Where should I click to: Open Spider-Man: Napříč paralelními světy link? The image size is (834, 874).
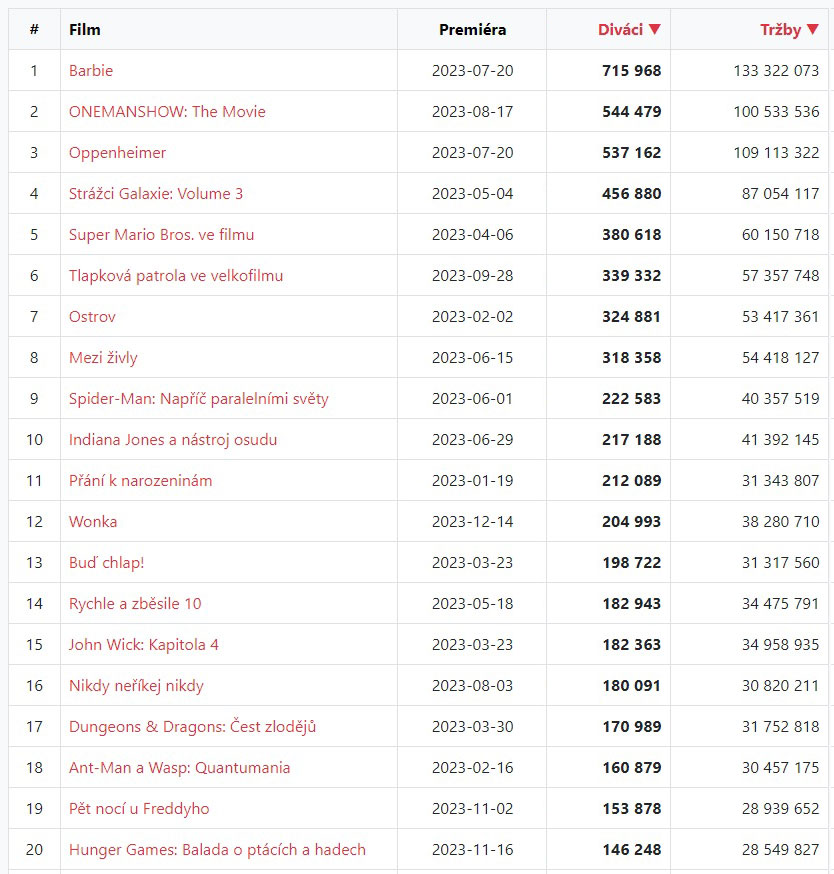click(199, 399)
